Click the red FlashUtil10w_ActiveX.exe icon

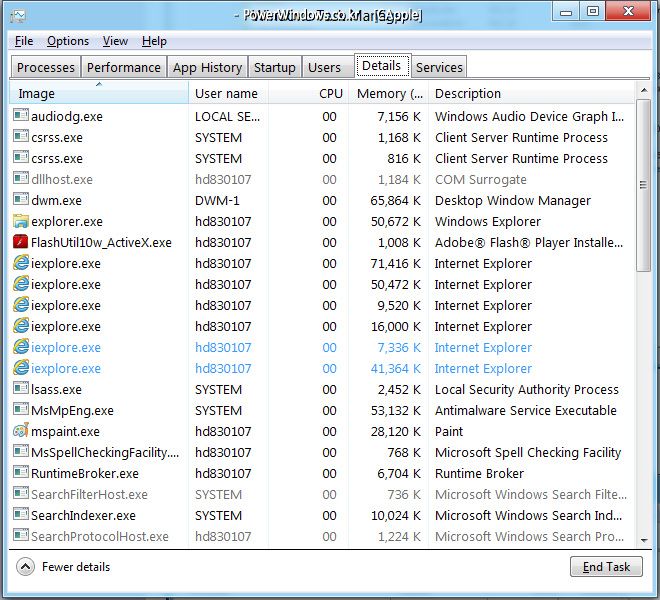21,242
